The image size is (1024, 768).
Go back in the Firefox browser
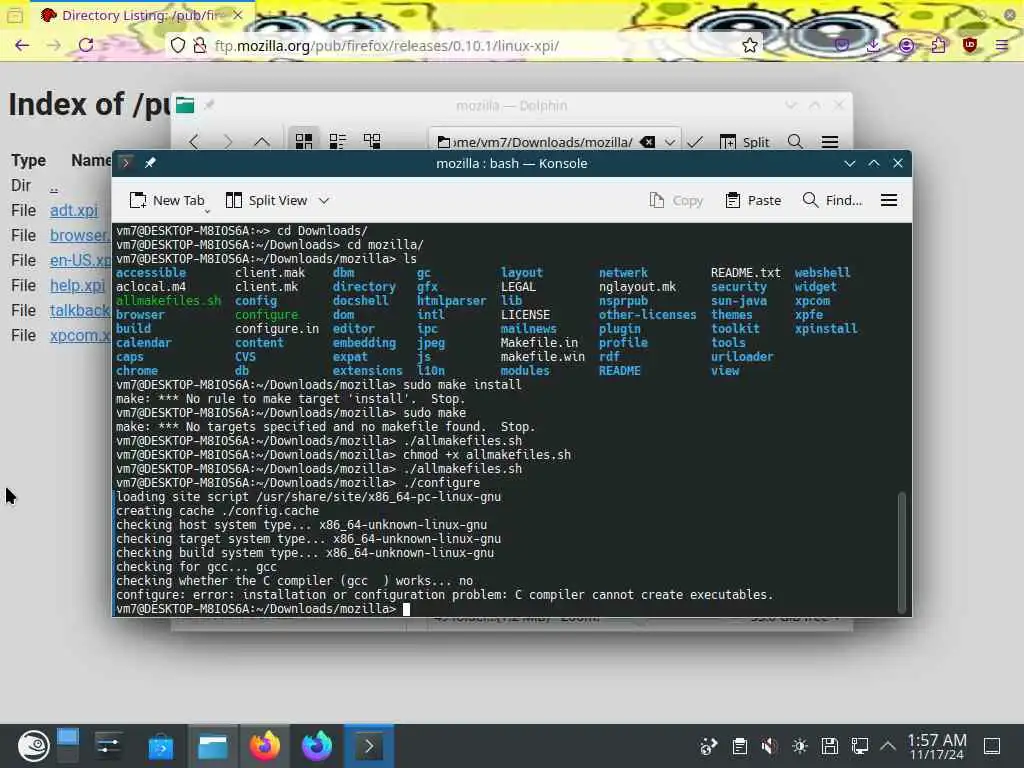22,45
